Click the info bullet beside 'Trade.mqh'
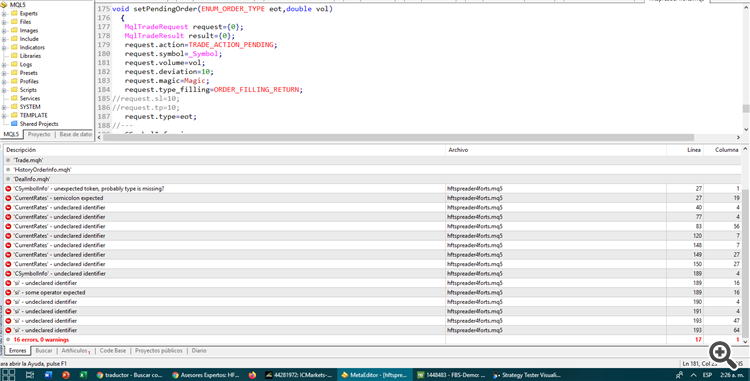The height and width of the screenshot is (381, 750). (8, 160)
